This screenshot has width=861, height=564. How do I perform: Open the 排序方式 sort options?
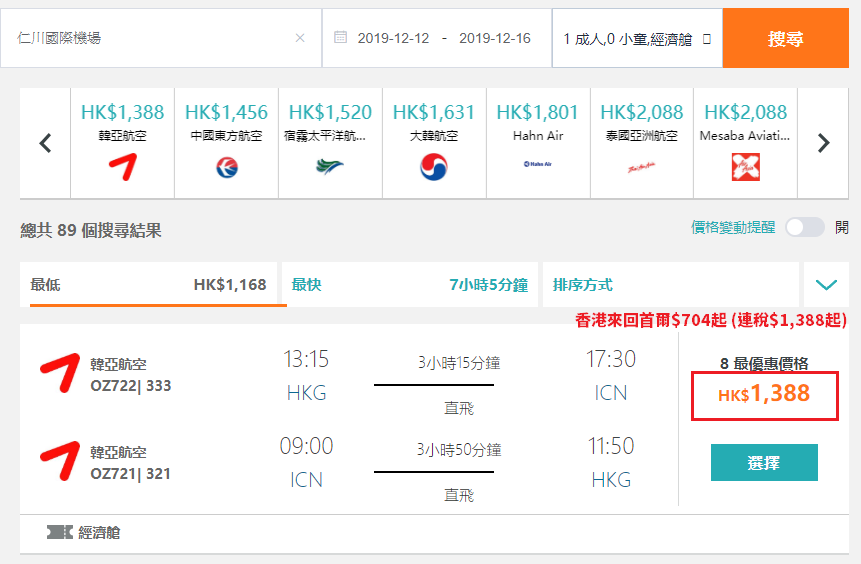pyautogui.click(x=670, y=284)
